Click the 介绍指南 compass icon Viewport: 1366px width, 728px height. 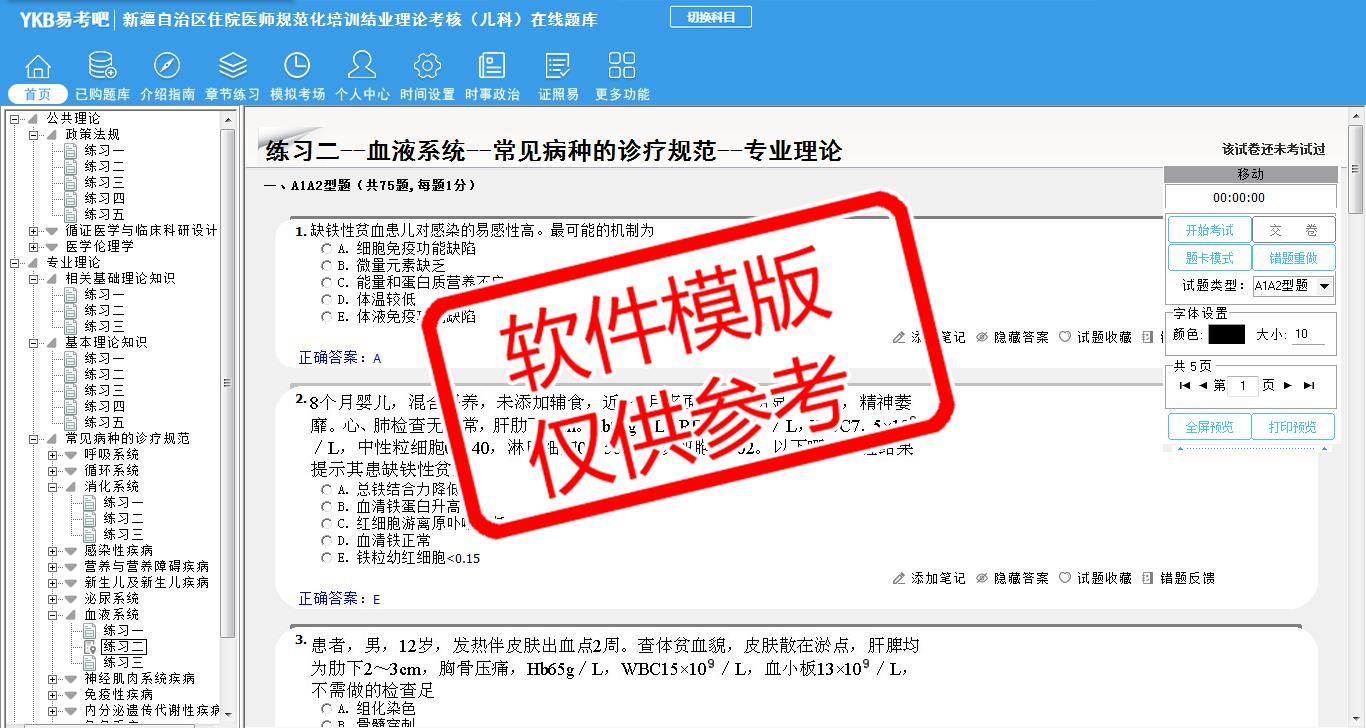pyautogui.click(x=167, y=67)
